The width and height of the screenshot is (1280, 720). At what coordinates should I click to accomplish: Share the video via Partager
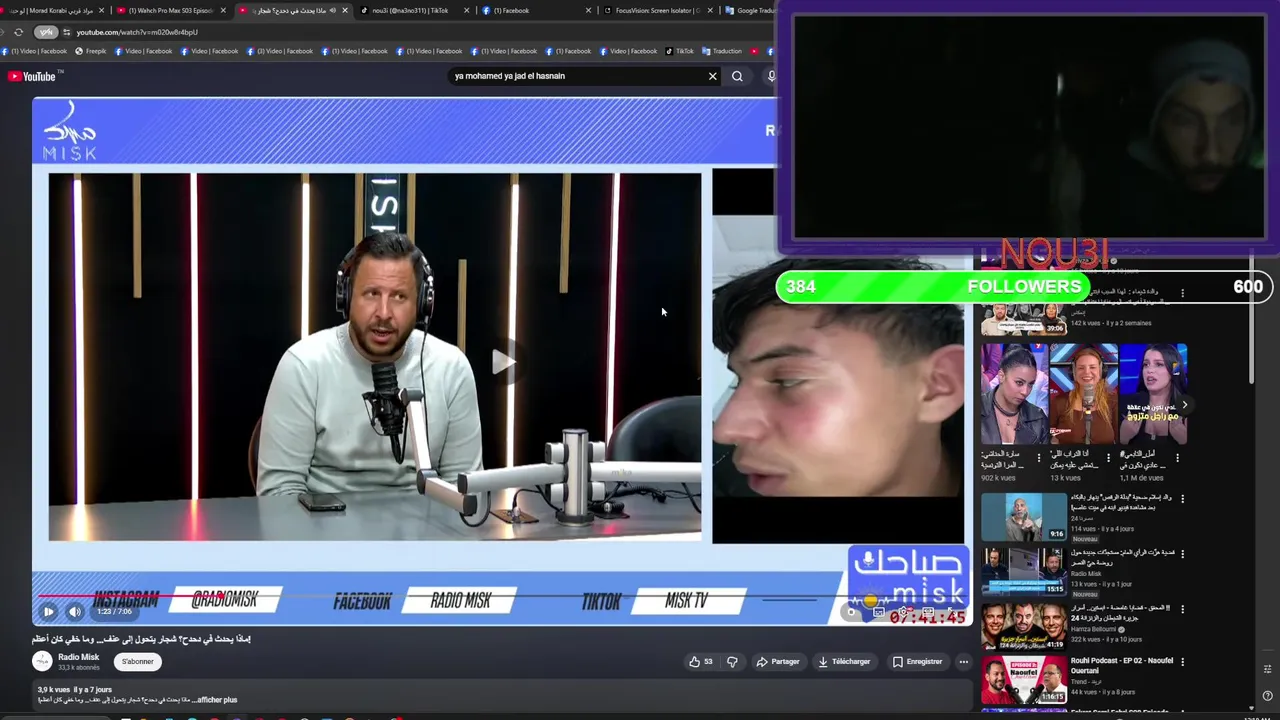point(778,661)
